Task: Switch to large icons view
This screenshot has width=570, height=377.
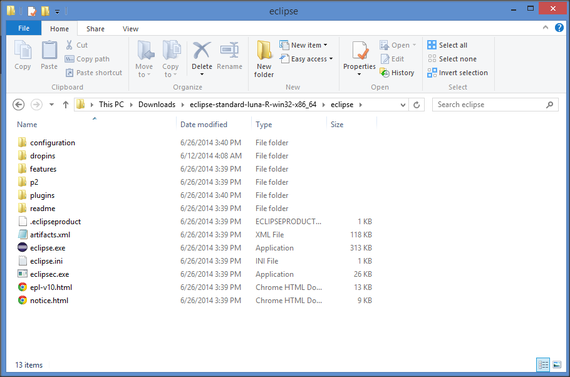Action: point(557,365)
